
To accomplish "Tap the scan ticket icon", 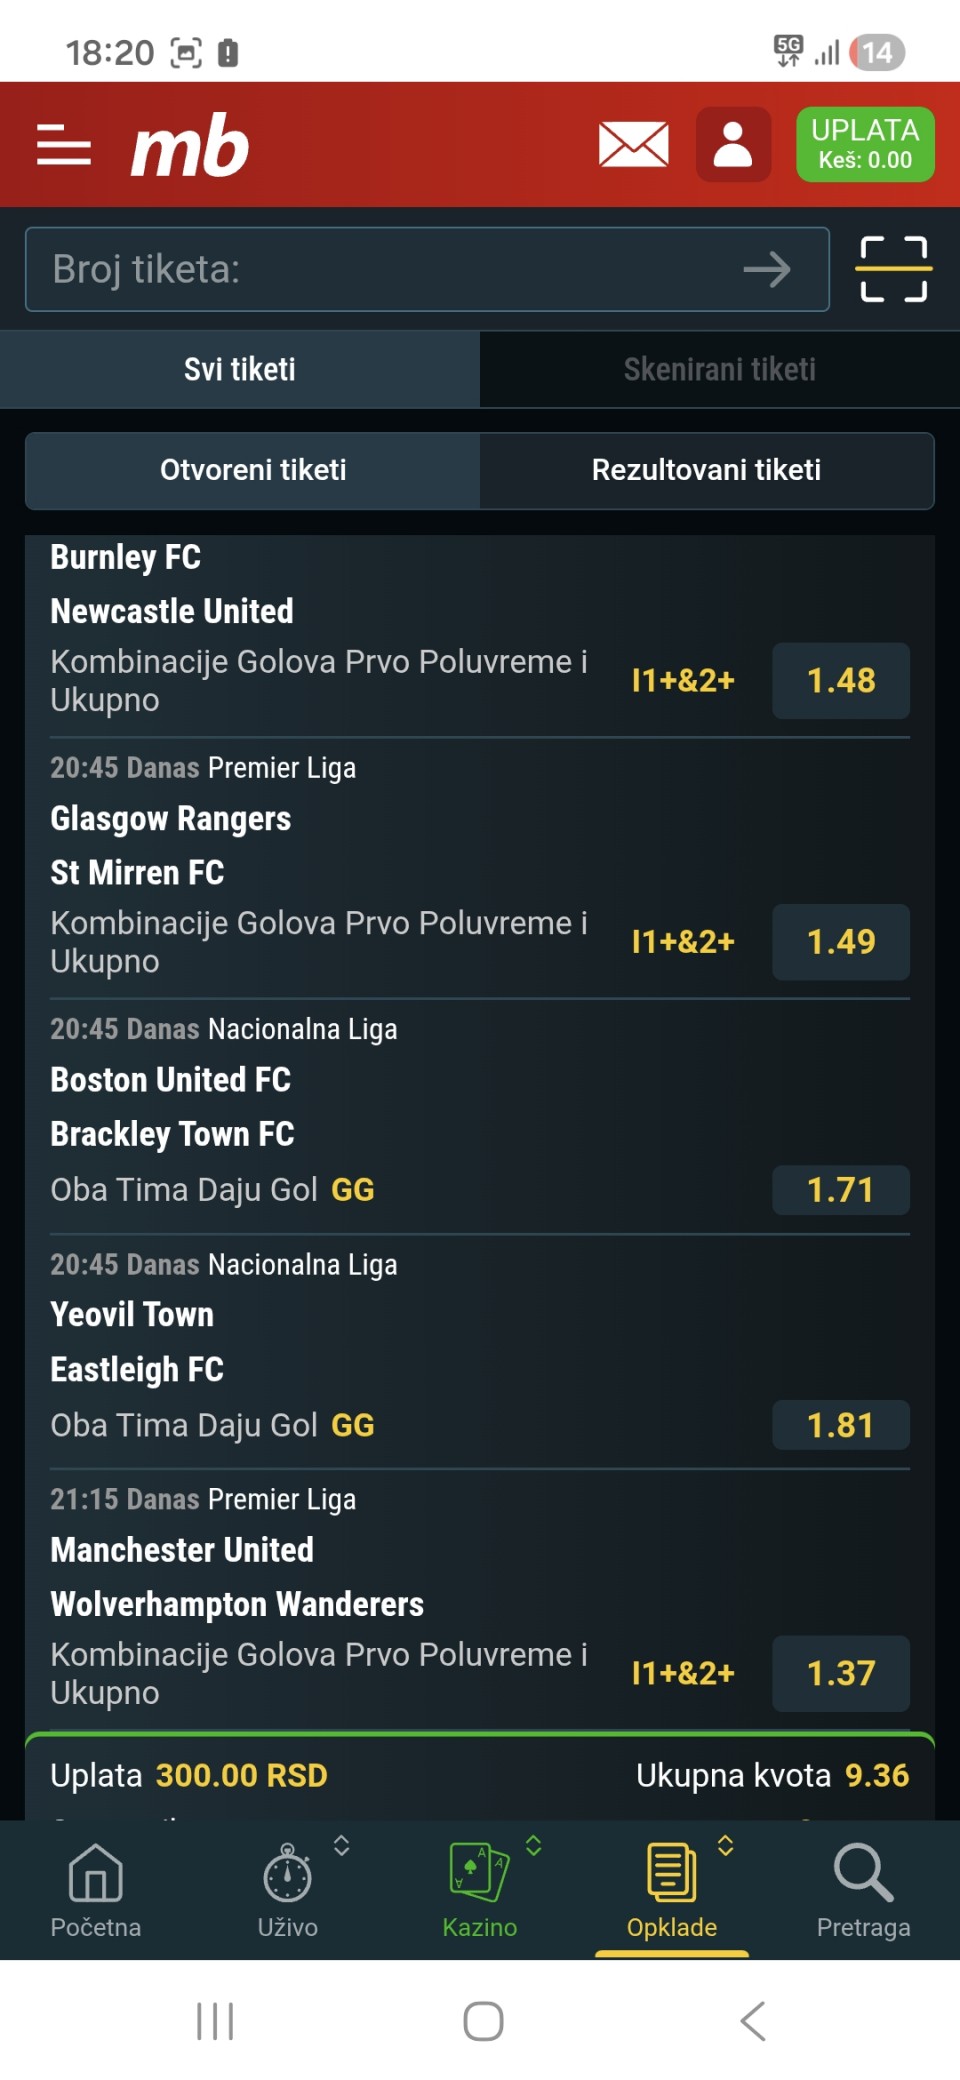I will coord(893,269).
